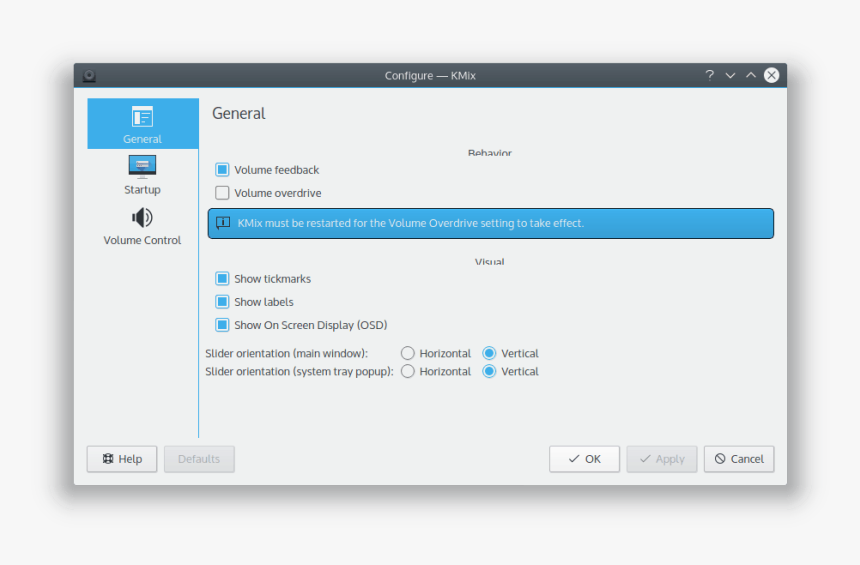860x565 pixels.
Task: Close the Configure KMix dialog
Action: [772, 75]
